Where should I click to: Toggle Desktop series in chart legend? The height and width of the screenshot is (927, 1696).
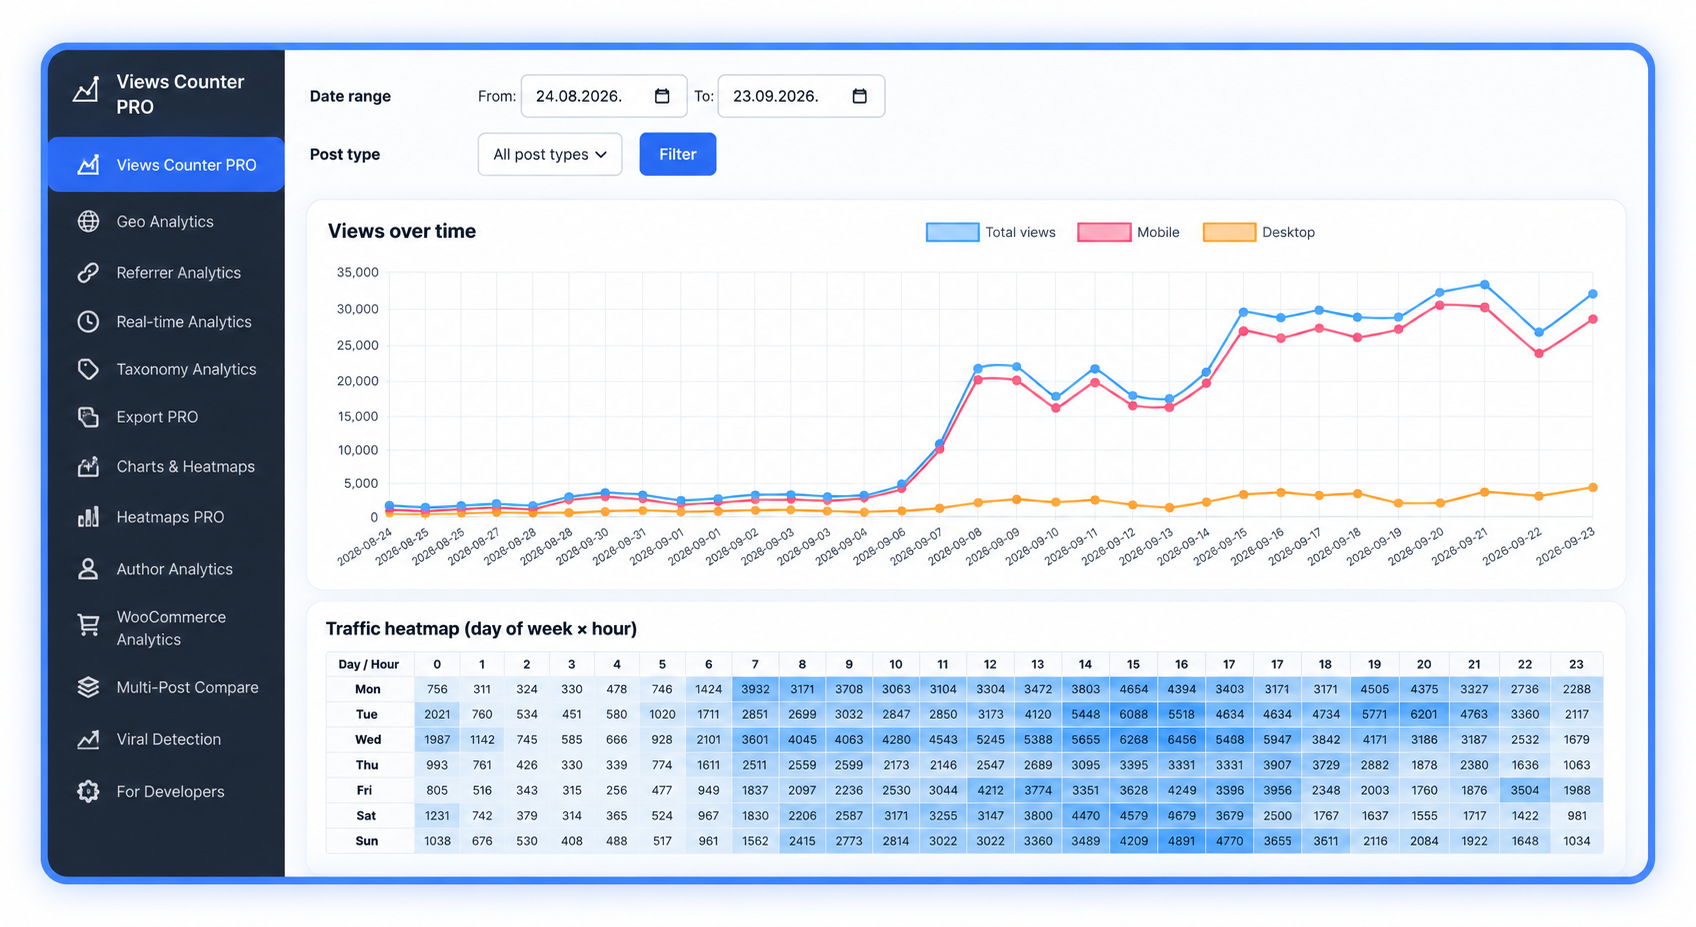[x=1259, y=232]
